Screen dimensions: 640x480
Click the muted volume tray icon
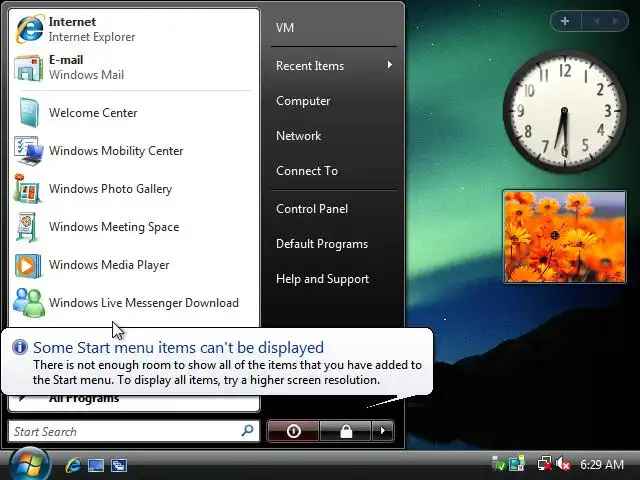click(562, 464)
